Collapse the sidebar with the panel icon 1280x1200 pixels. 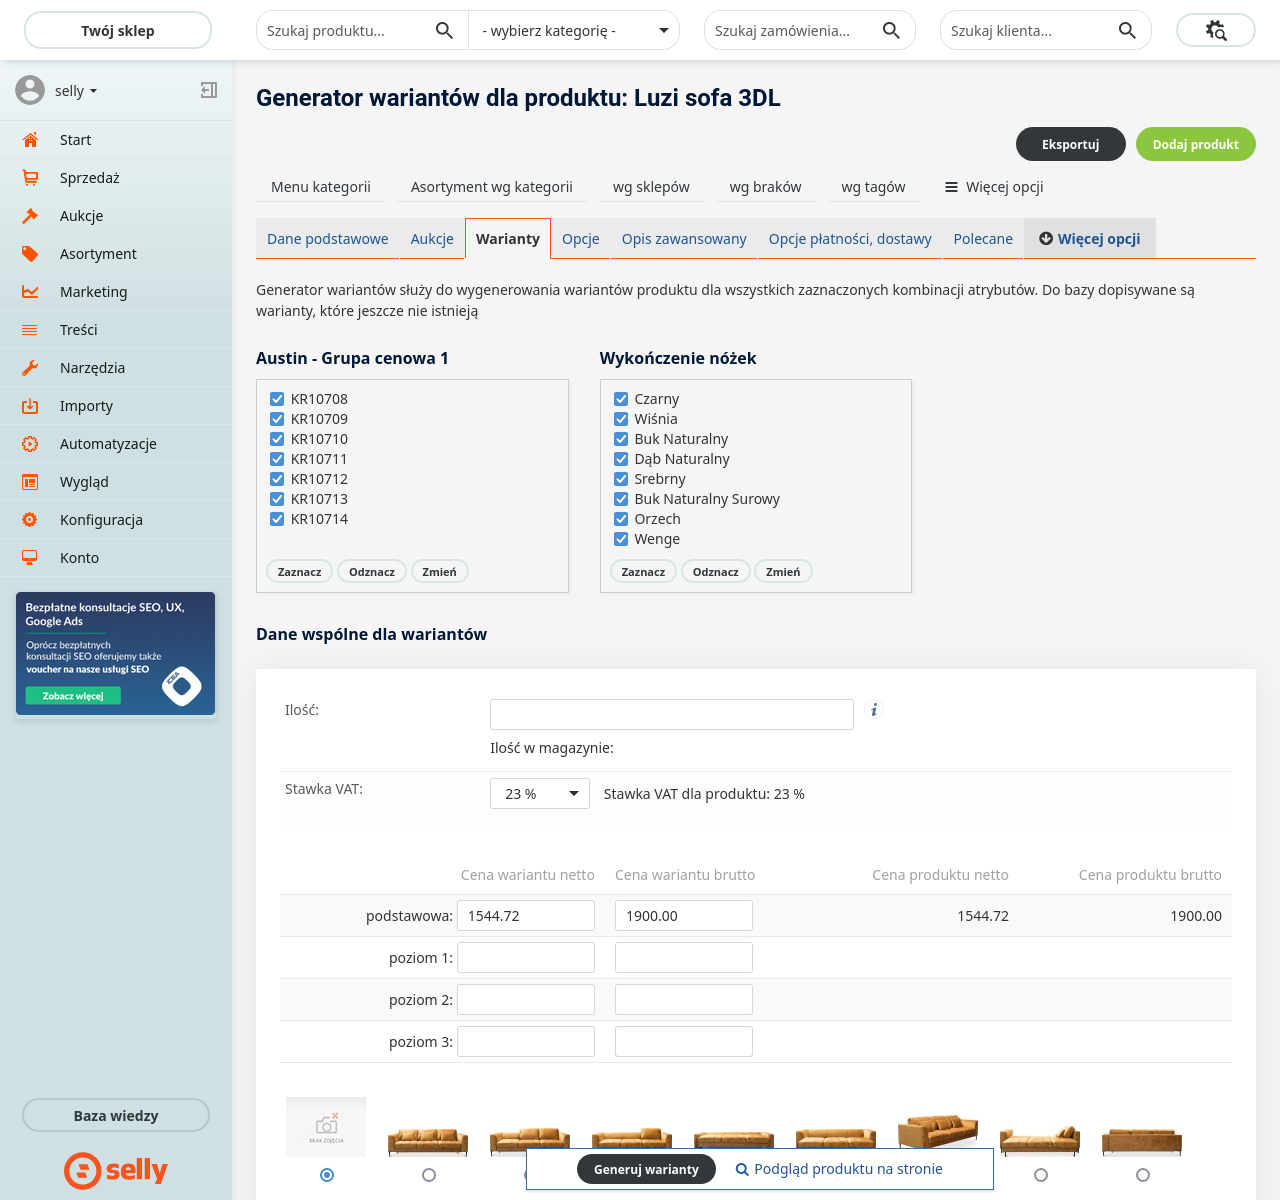(208, 91)
